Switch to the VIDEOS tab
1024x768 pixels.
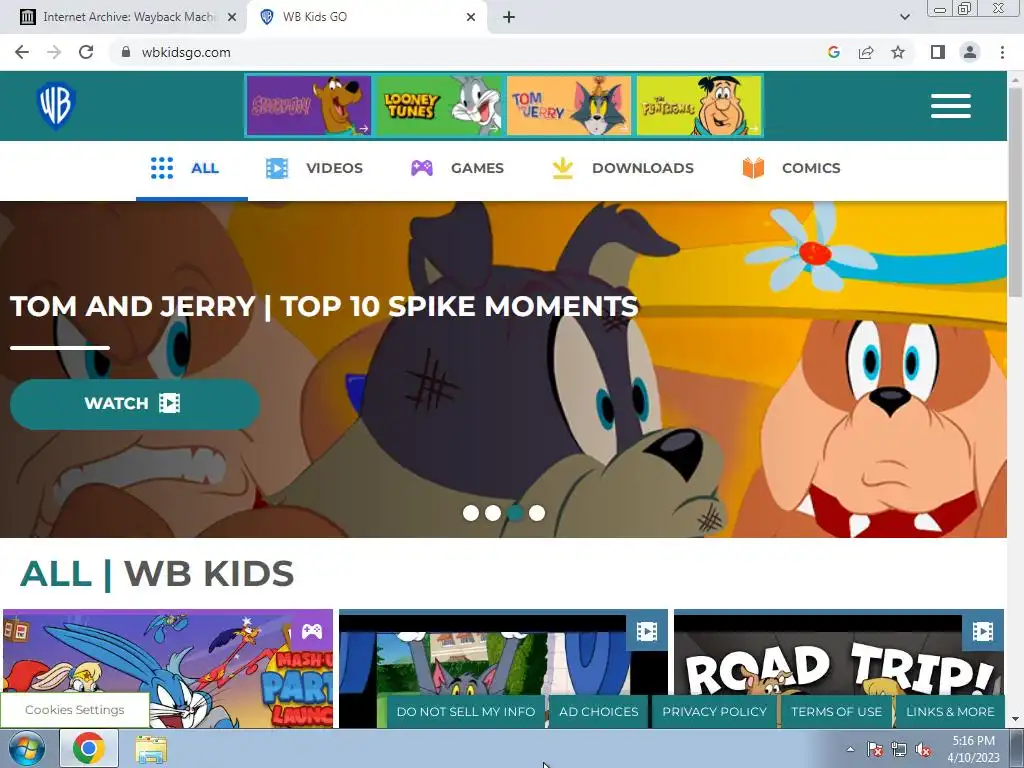(x=314, y=168)
